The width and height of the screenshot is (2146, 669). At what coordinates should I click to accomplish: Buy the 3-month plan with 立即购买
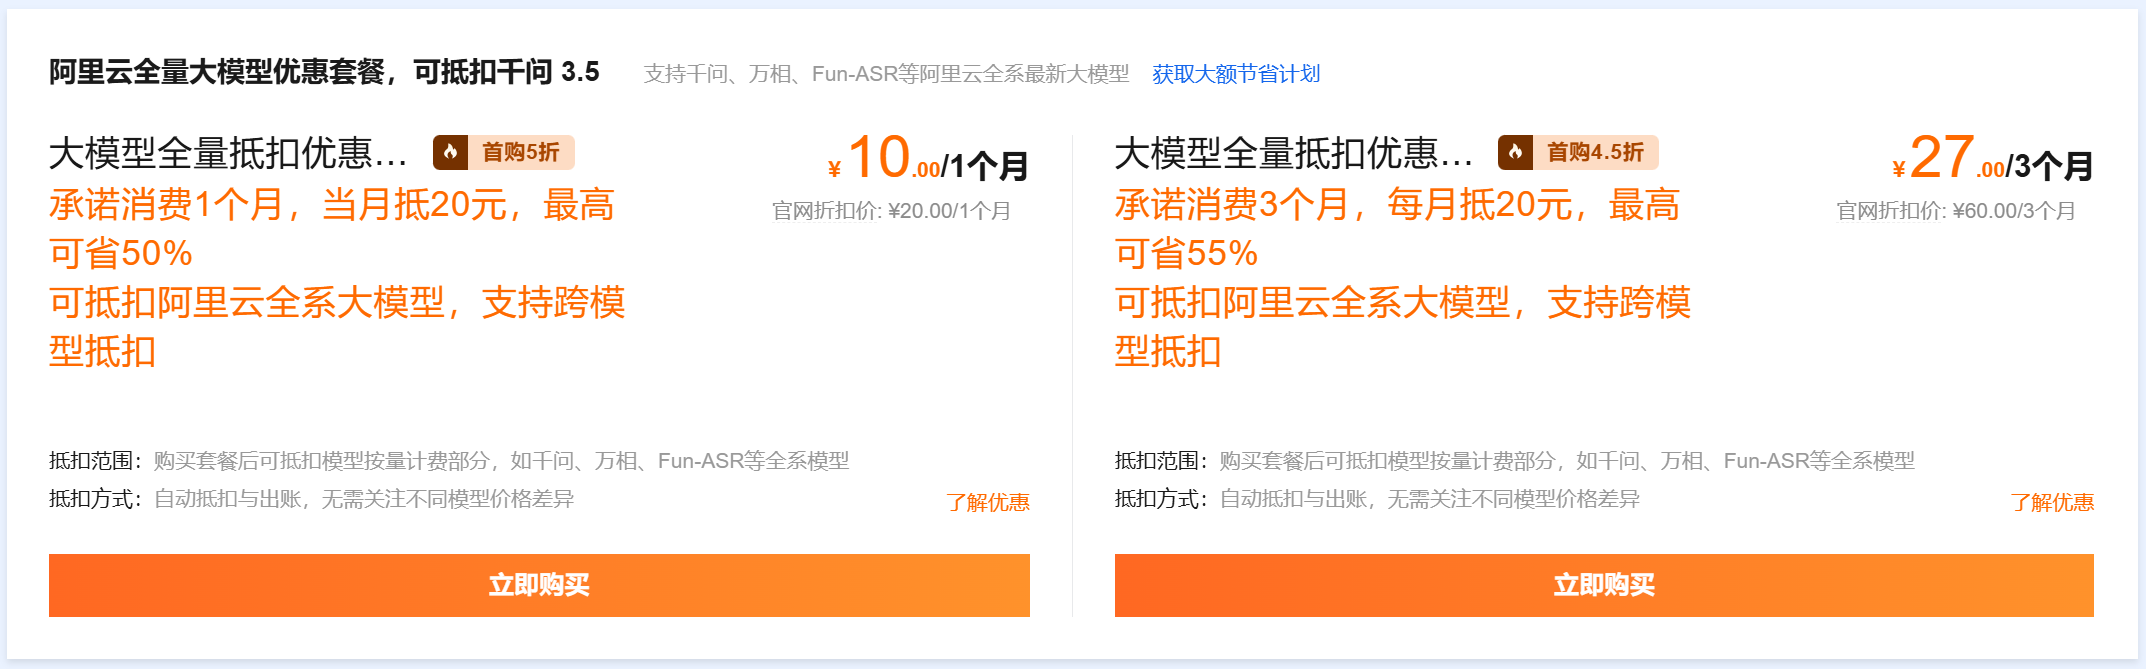[1604, 585]
